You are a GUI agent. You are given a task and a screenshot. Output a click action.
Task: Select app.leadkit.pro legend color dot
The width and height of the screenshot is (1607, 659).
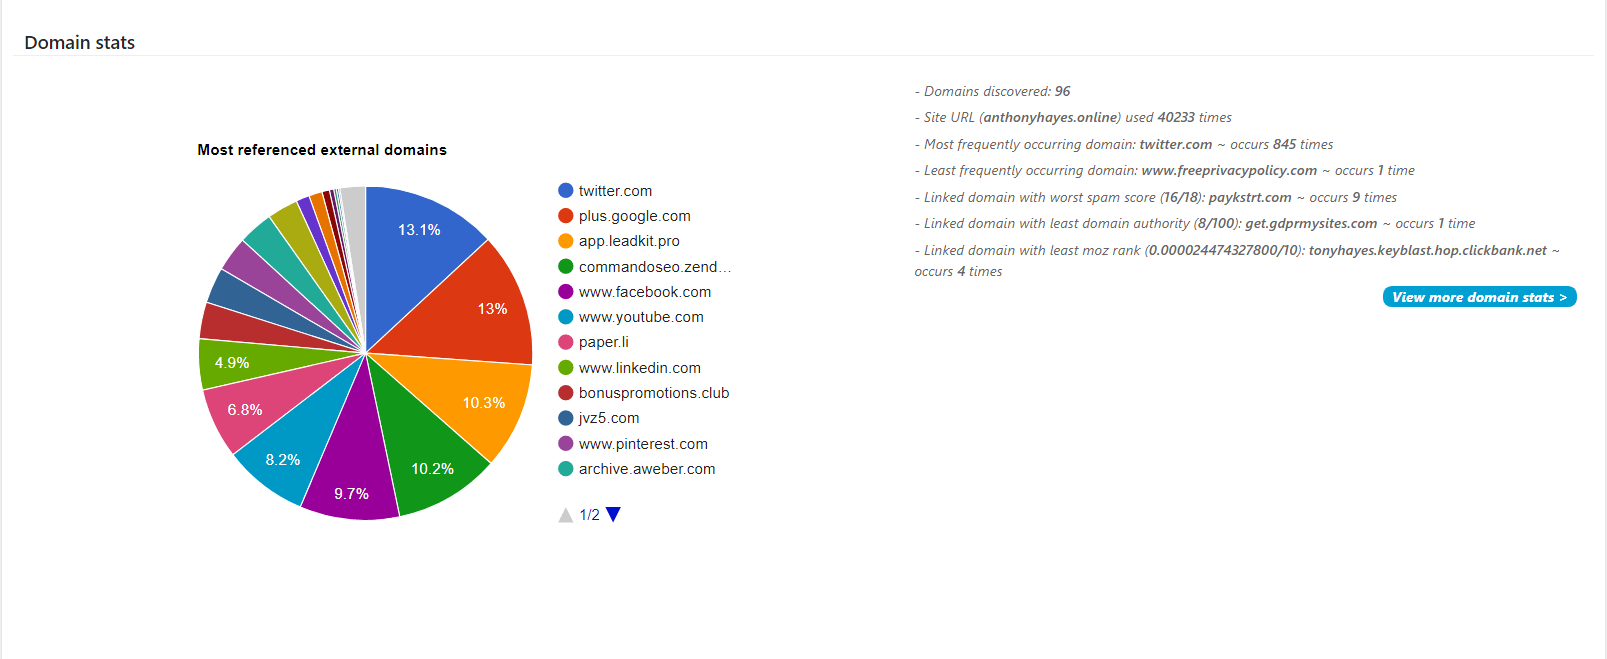[x=566, y=241]
